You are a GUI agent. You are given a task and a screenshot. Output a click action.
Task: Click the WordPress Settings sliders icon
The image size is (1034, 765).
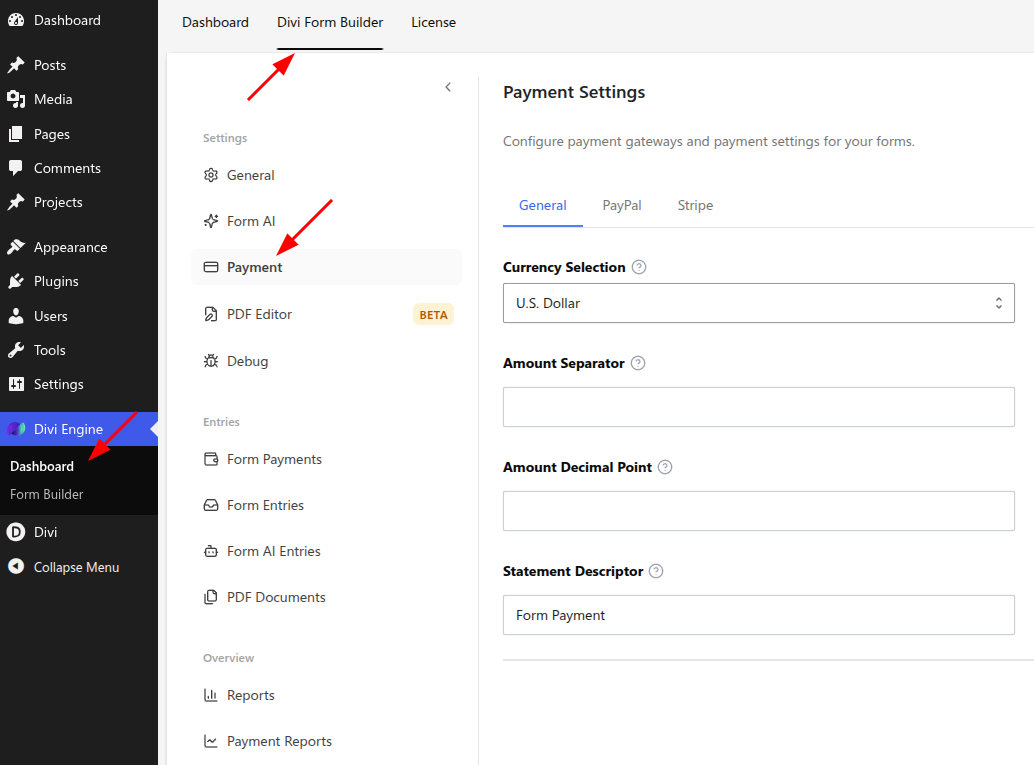point(16,384)
